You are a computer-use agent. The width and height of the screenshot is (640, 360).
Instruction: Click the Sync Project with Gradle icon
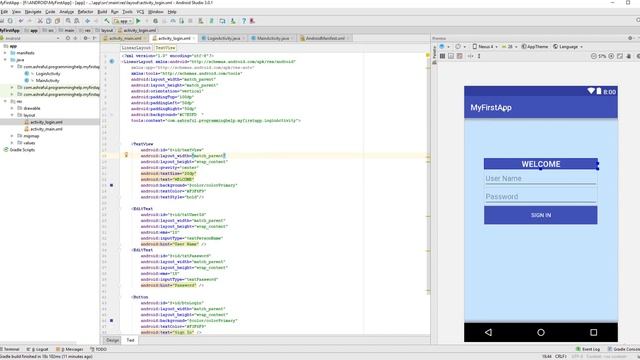click(x=211, y=21)
